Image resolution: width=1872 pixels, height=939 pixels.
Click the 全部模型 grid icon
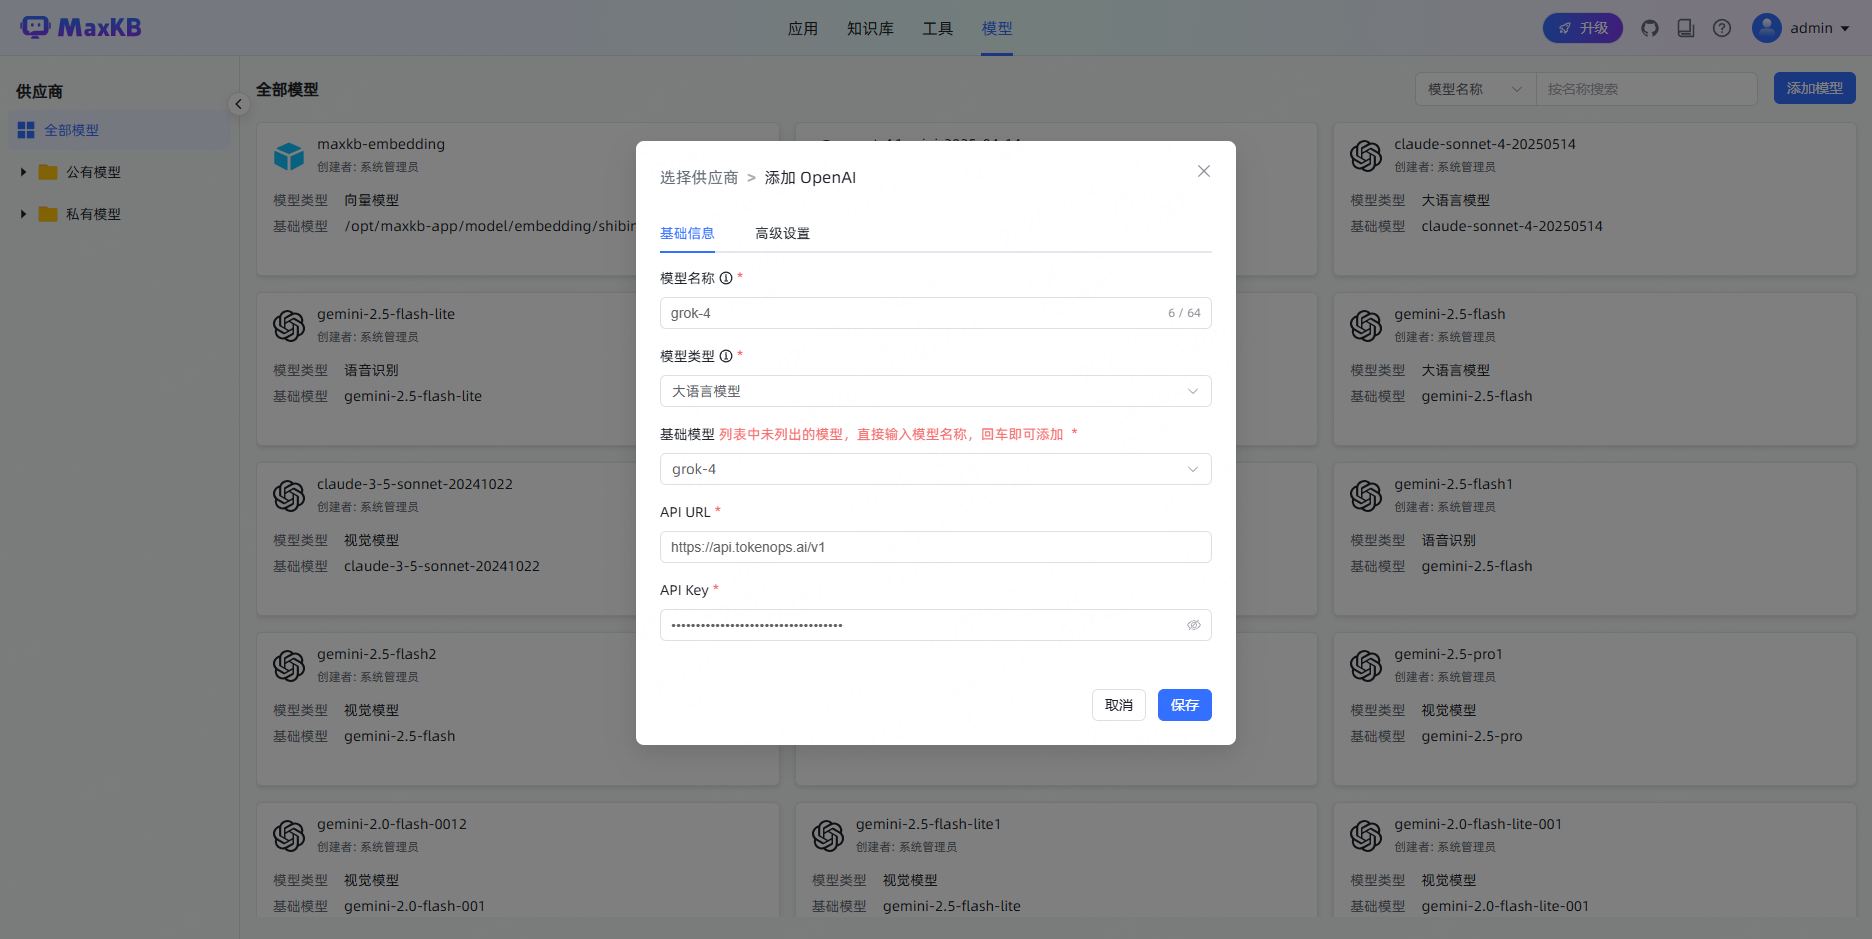click(x=26, y=130)
